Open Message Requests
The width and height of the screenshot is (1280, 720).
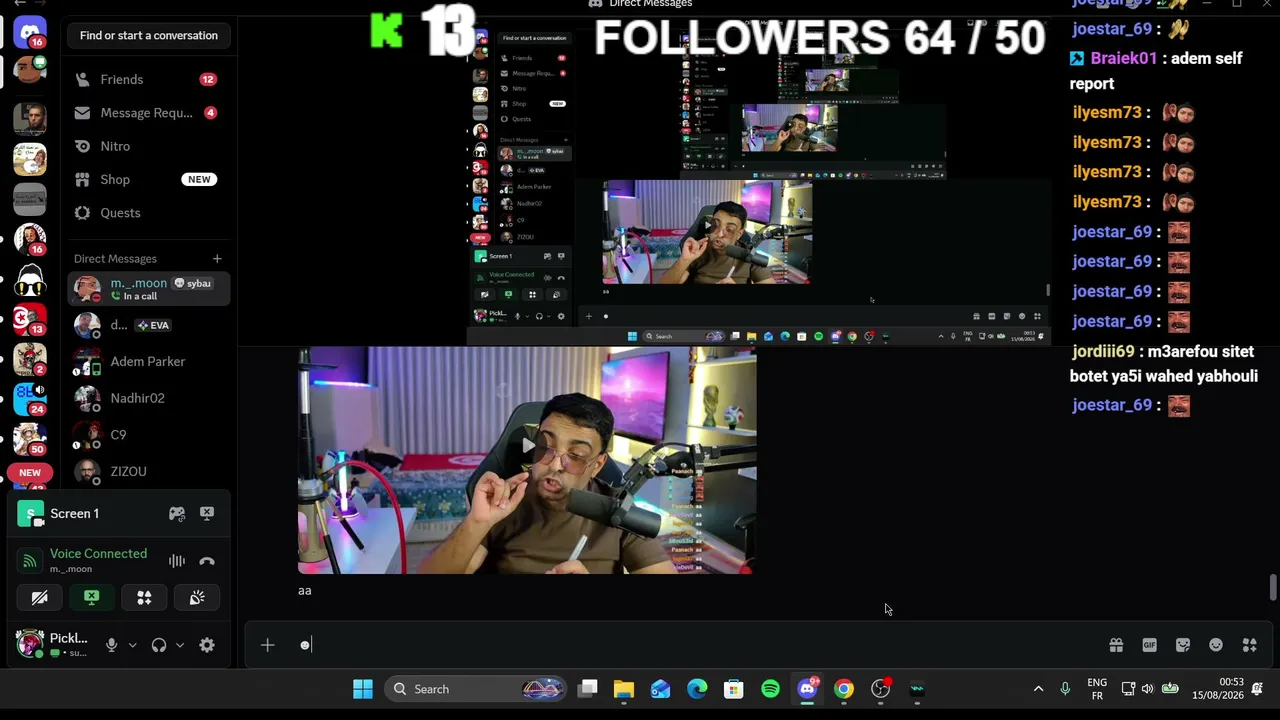149,113
